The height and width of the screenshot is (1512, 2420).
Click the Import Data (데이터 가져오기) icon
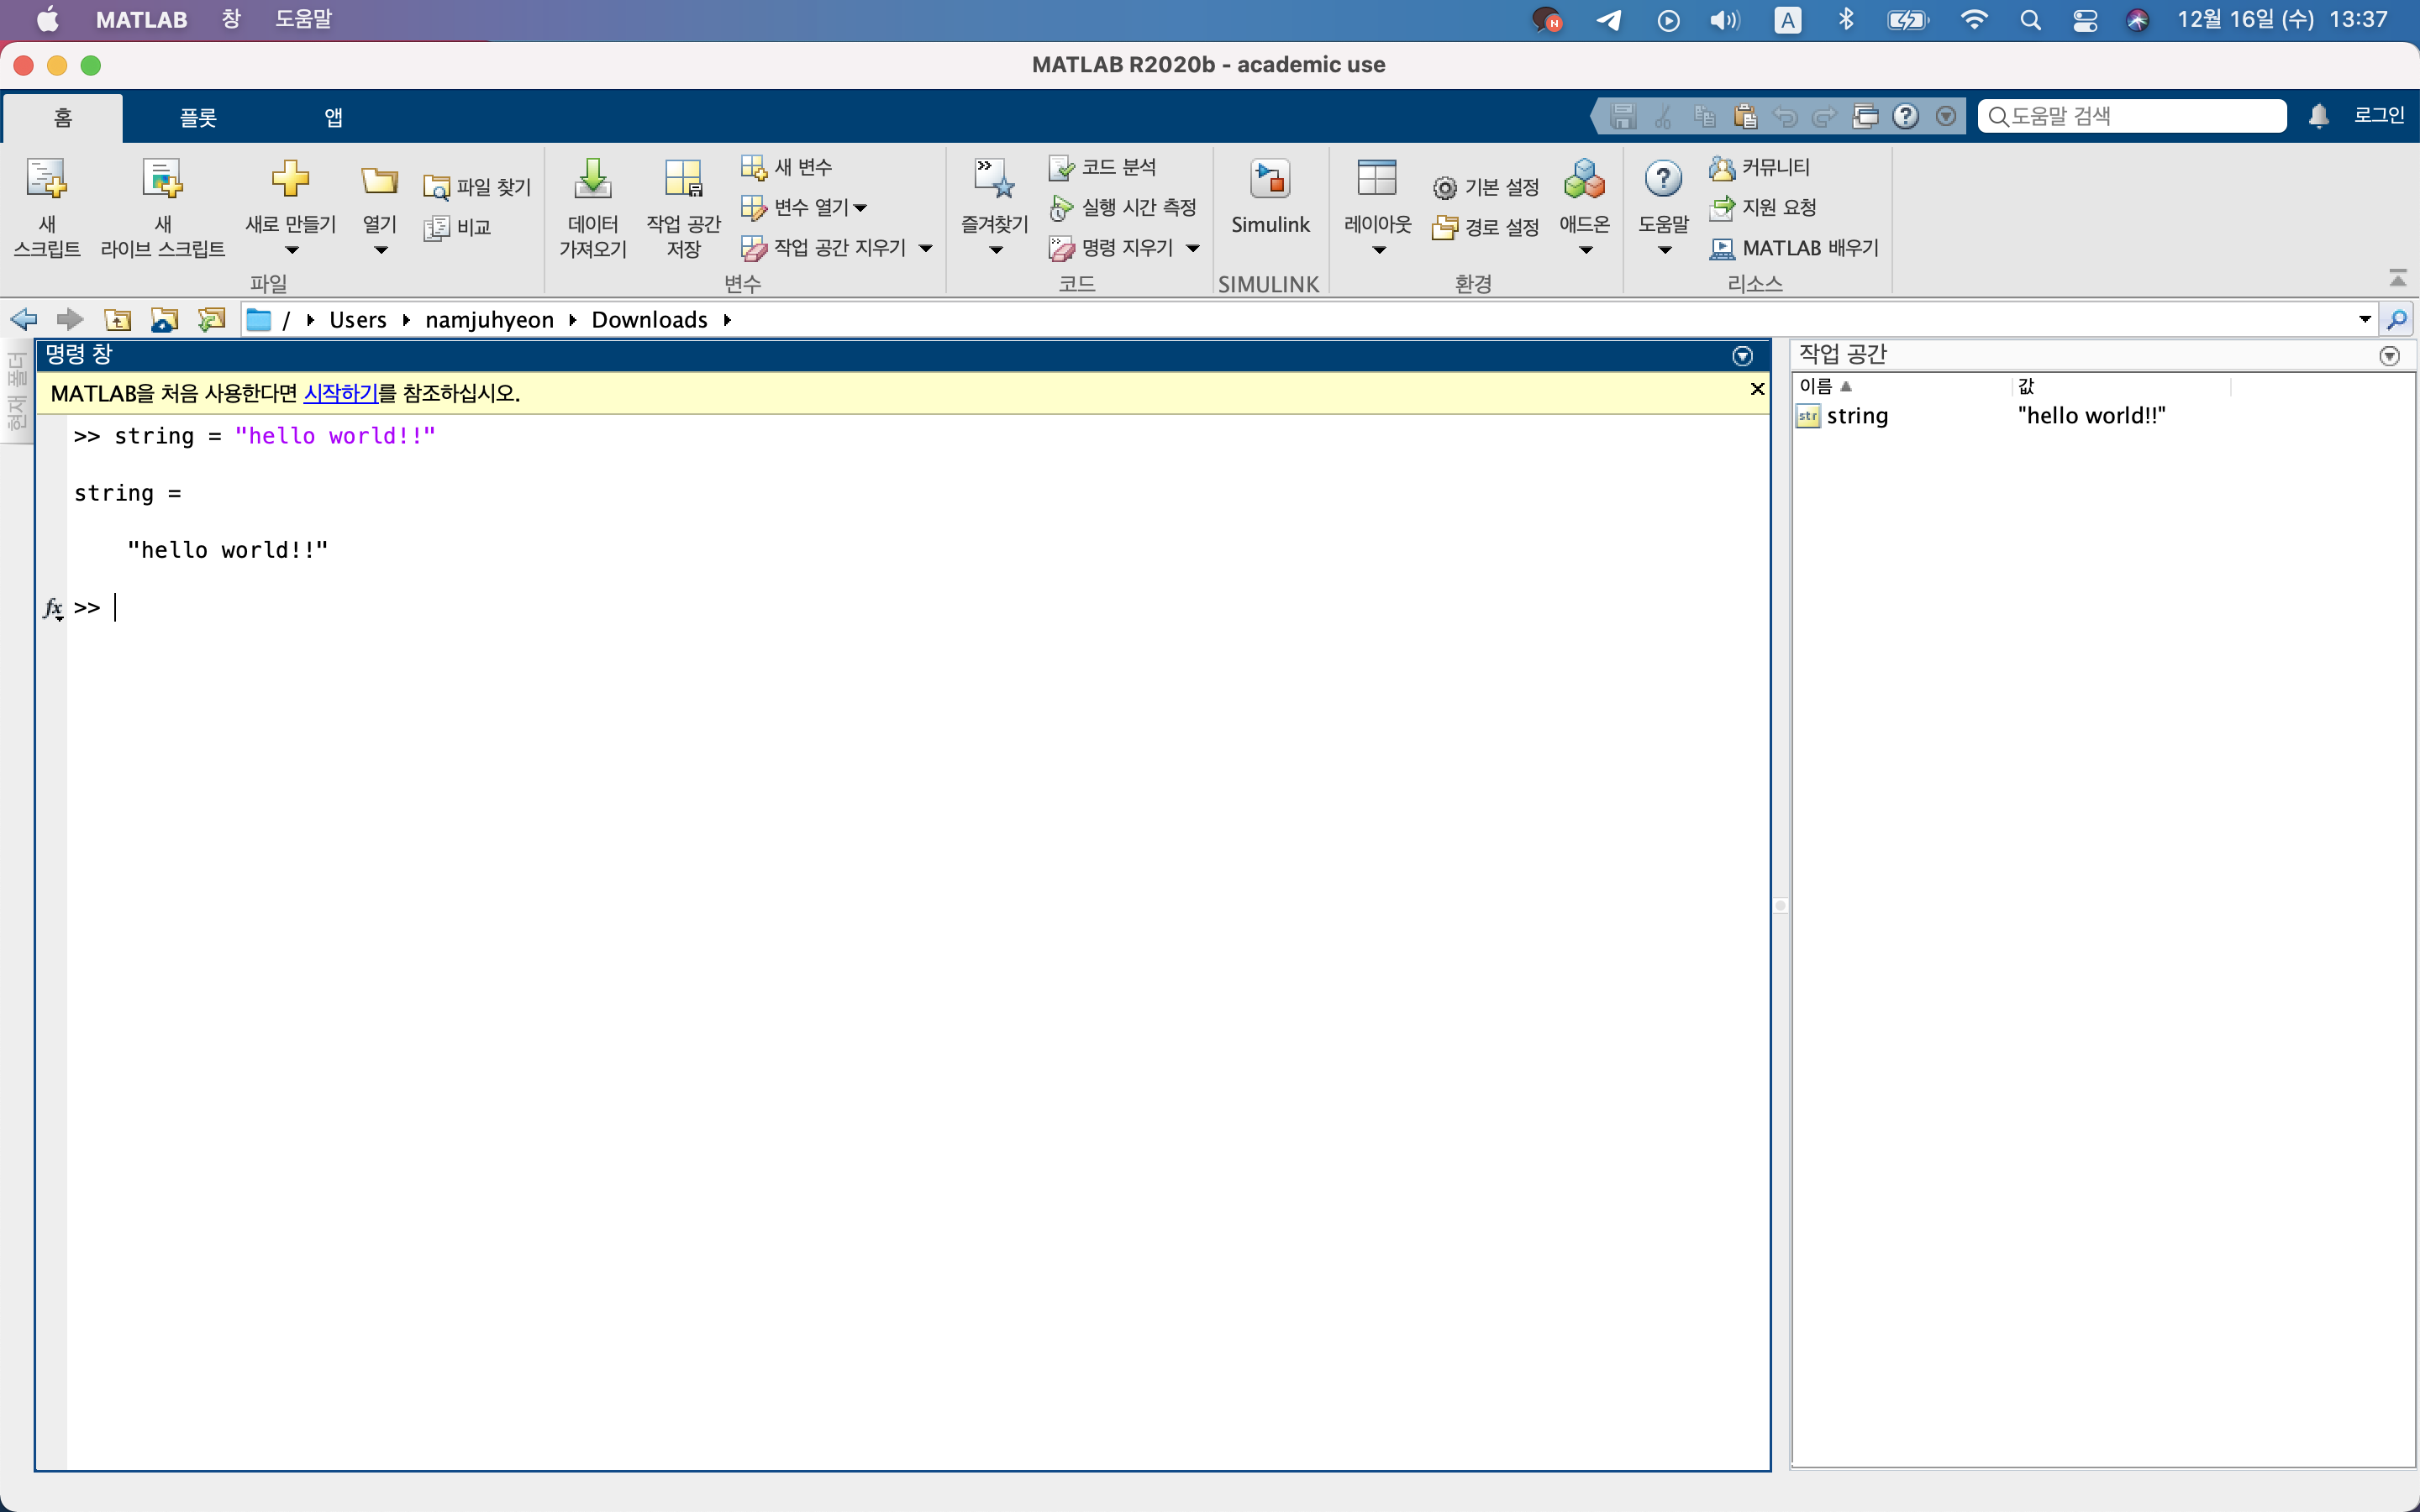[x=592, y=181]
